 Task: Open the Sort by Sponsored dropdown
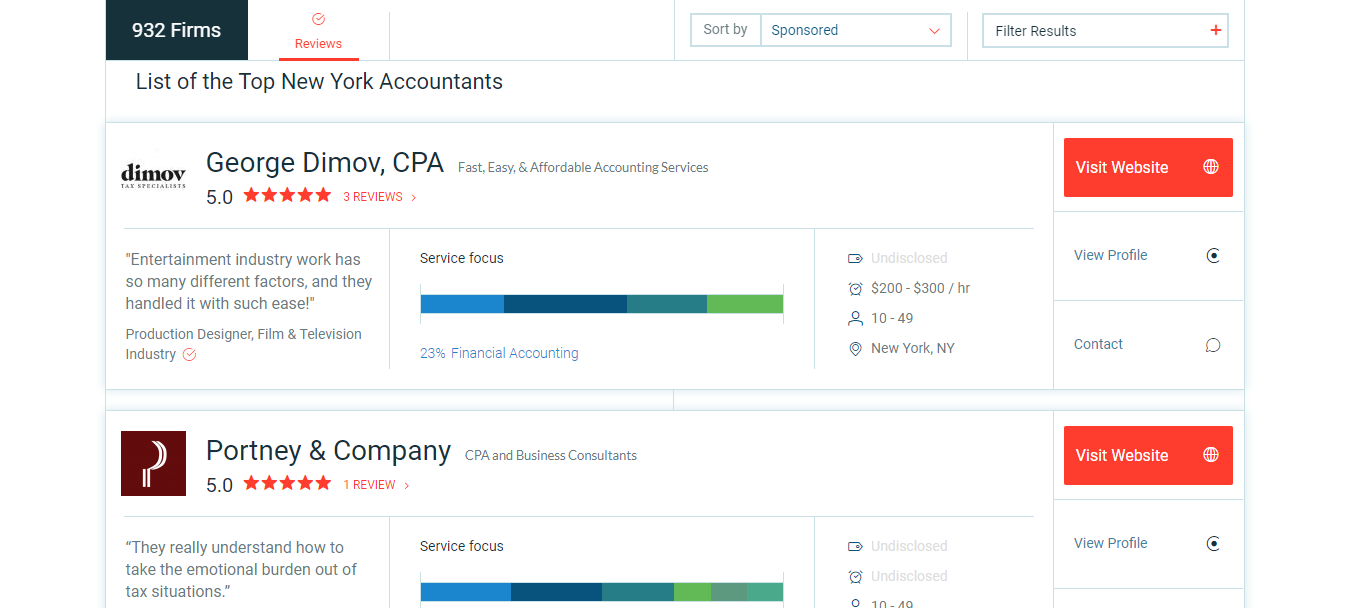(x=855, y=30)
